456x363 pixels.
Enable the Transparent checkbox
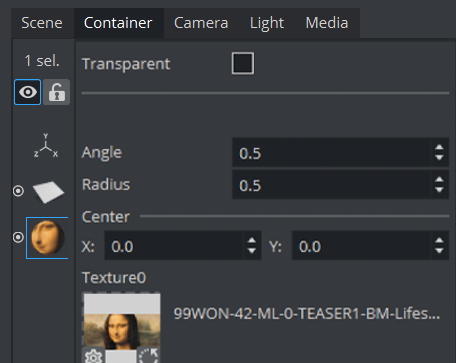(x=243, y=63)
